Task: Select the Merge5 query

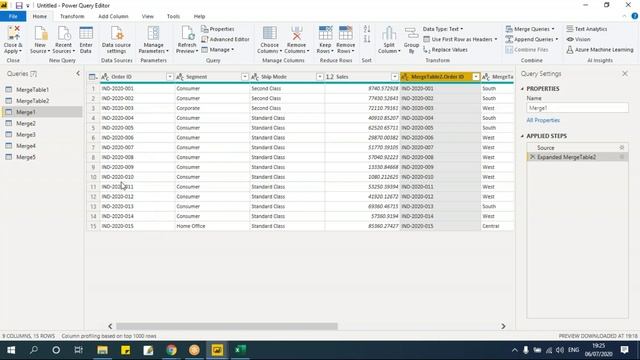Action: coord(42,157)
